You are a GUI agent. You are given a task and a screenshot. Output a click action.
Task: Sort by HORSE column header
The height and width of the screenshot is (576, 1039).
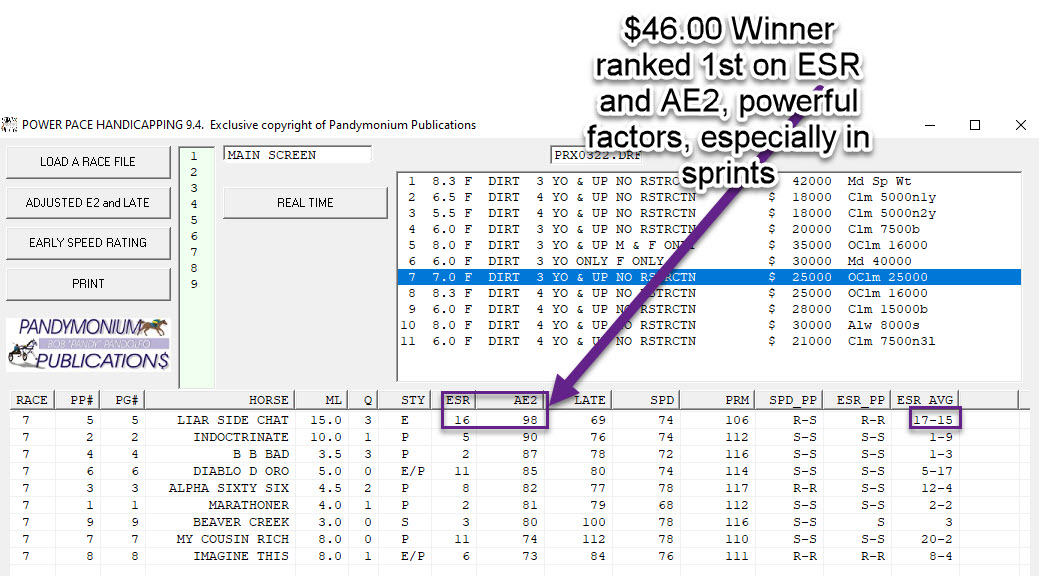[x=219, y=400]
